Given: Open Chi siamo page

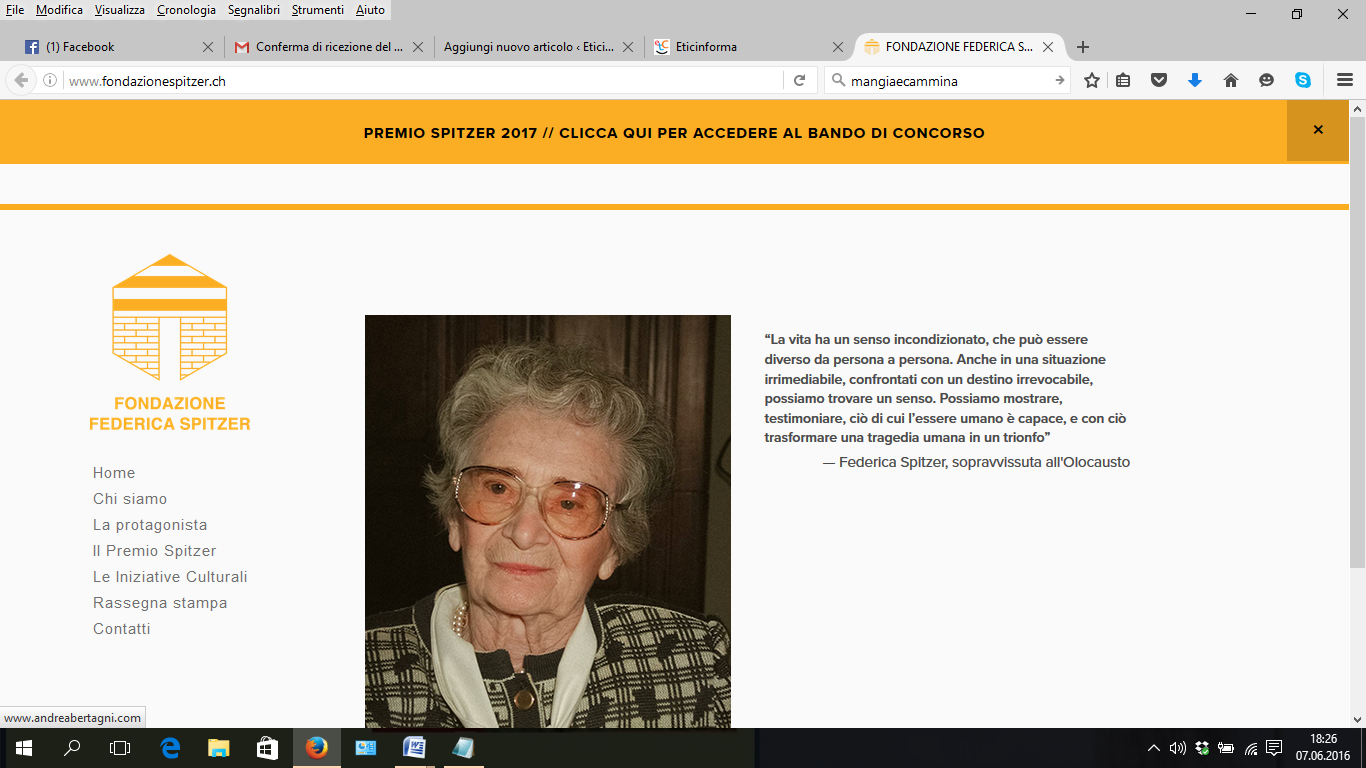Looking at the screenshot, I should [x=130, y=499].
